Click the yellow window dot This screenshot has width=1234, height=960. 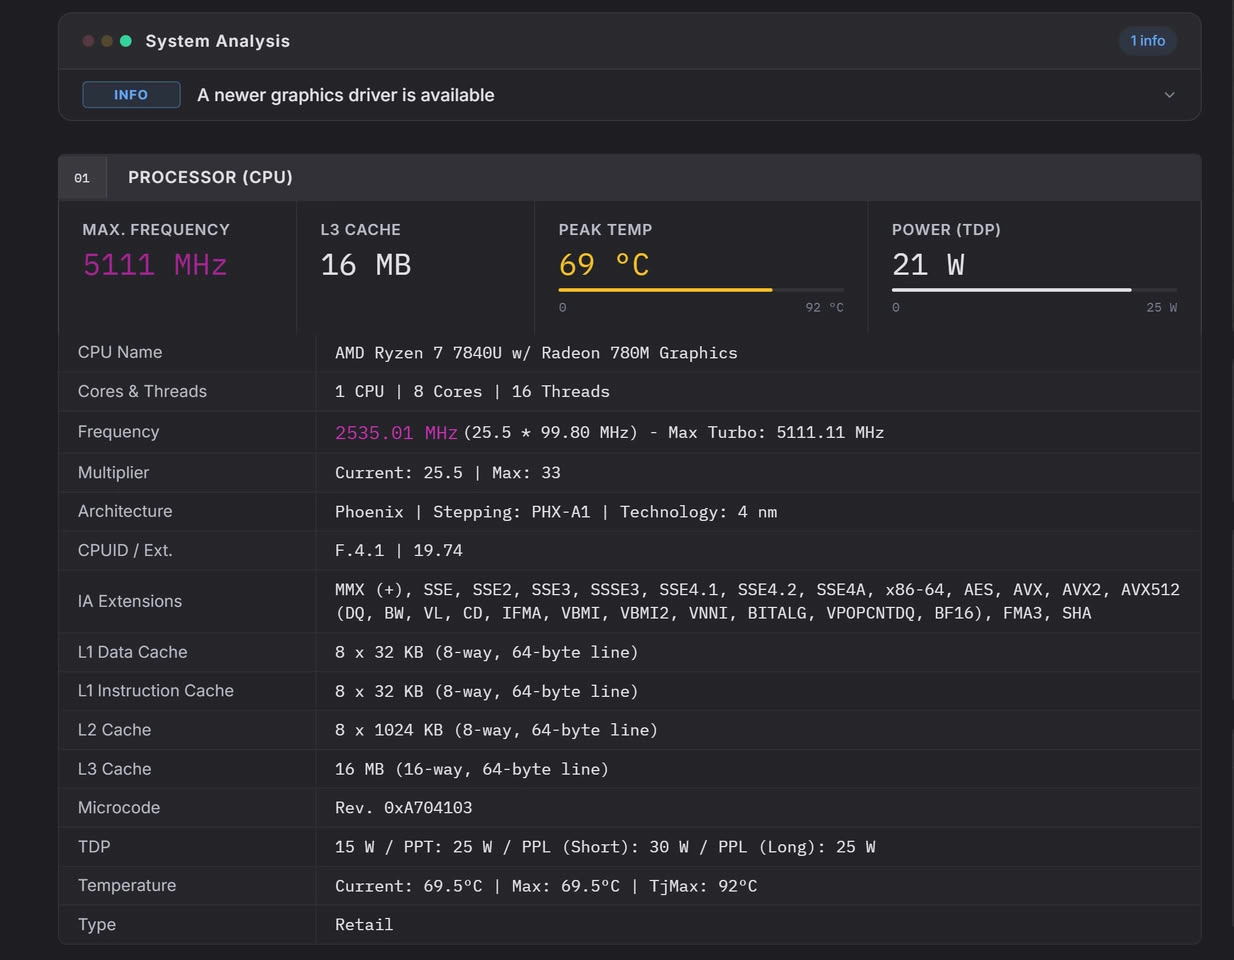107,41
